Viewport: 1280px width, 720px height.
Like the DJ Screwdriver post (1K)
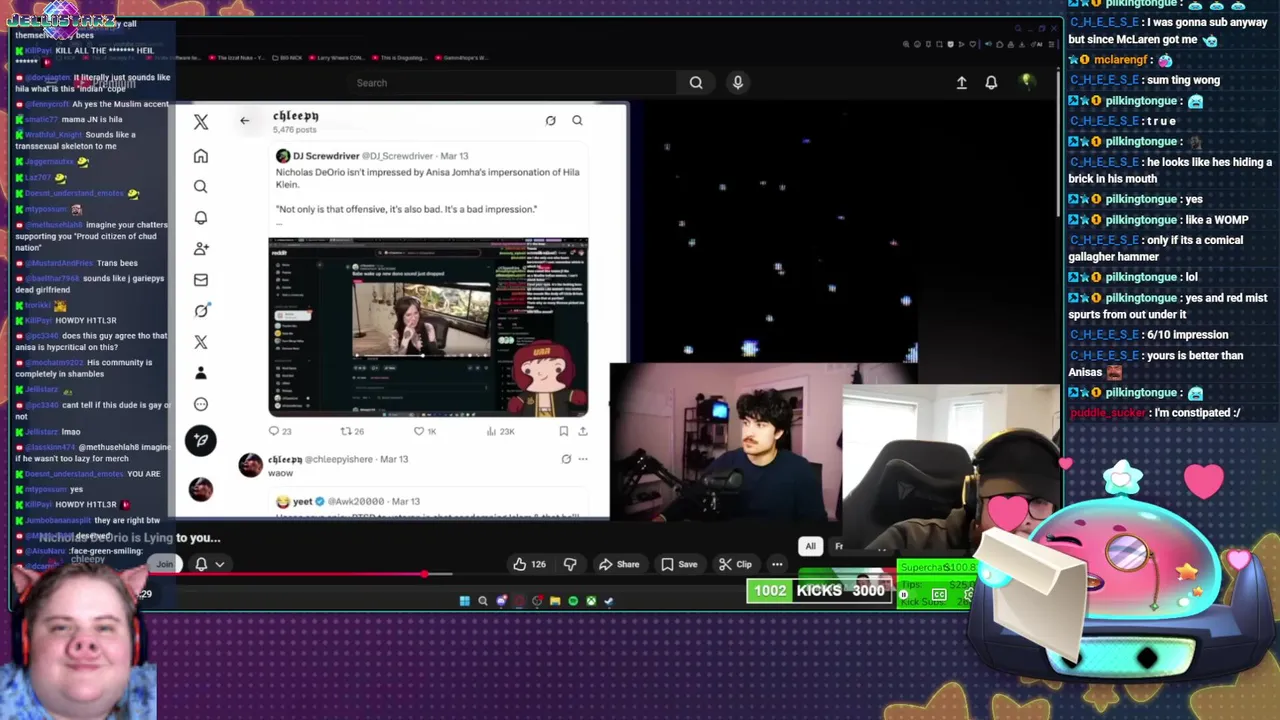425,431
